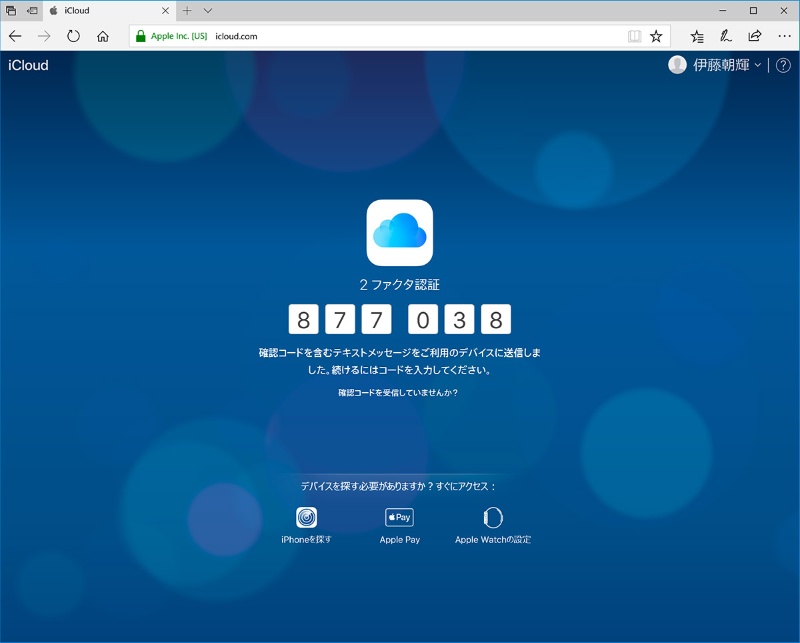This screenshot has width=800, height=643.
Task: Click the 2 ファクタ認証 heading
Action: pos(399,284)
